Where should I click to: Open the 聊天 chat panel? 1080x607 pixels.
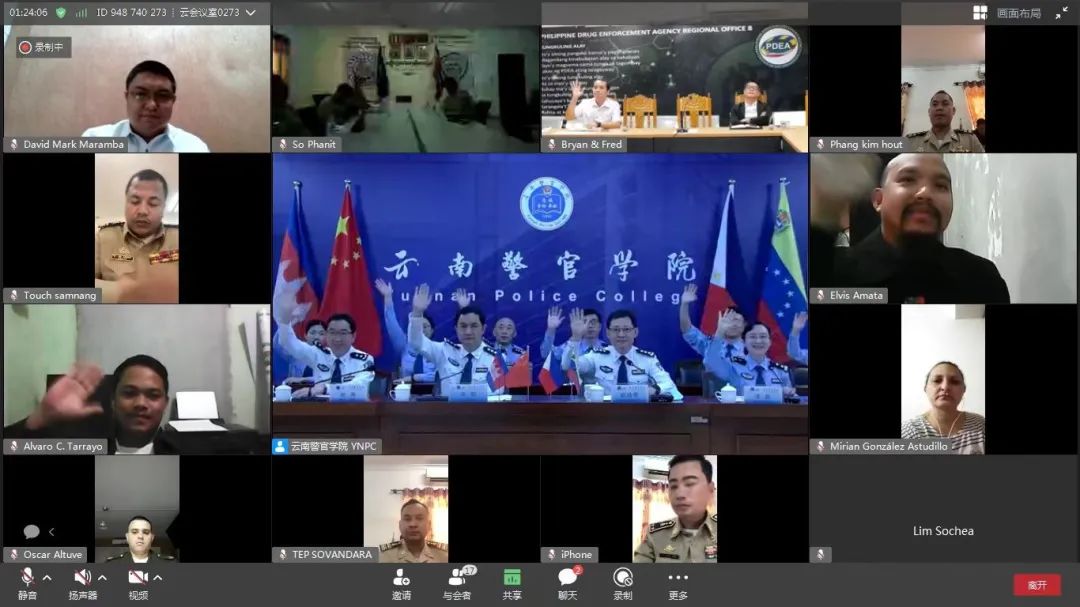coord(567,582)
